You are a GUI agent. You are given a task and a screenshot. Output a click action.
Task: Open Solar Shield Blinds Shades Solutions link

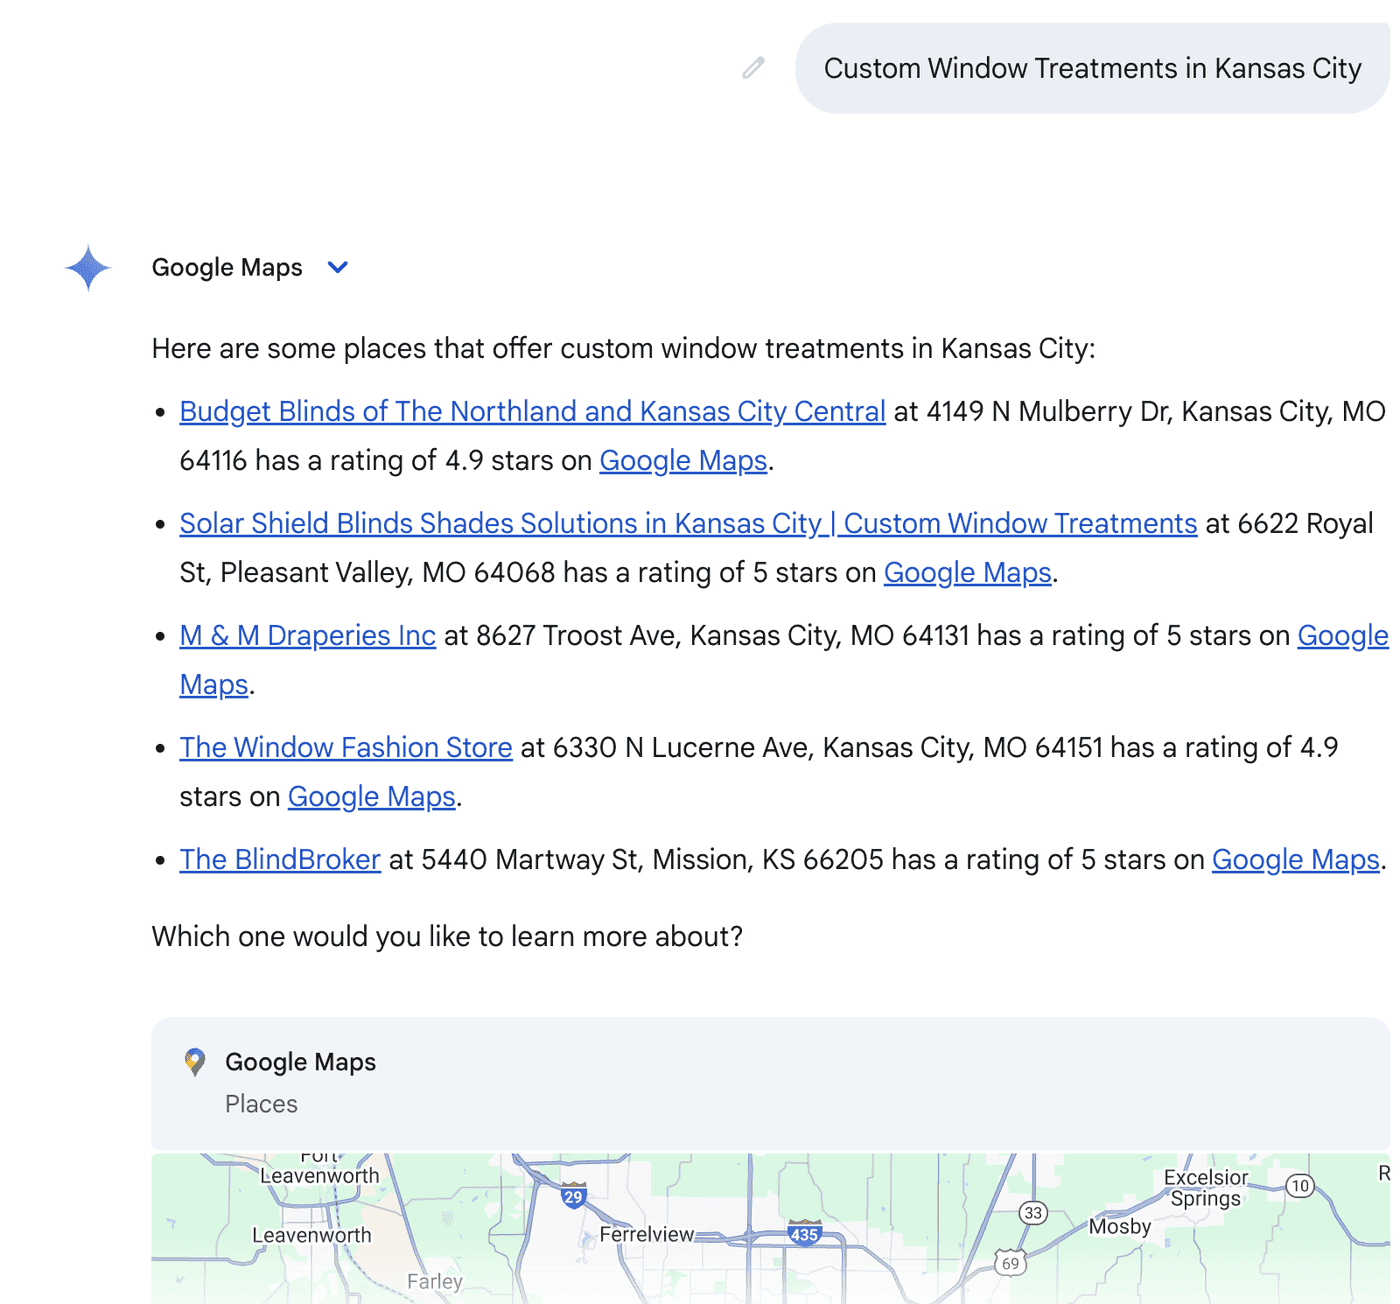click(688, 523)
